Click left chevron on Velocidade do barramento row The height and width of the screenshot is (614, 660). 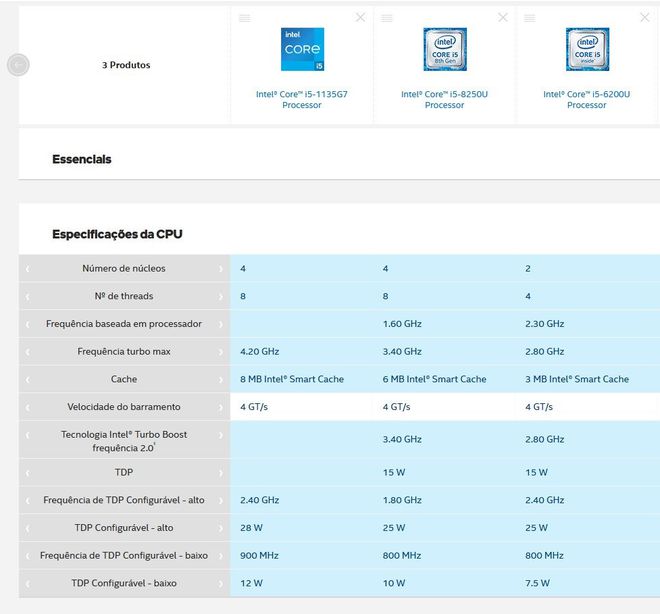tap(27, 407)
